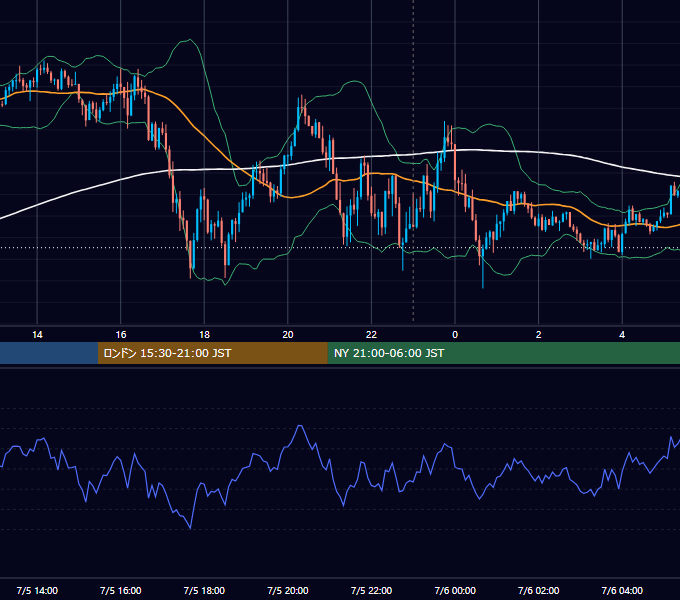Click the 0 hour axis label

455,335
